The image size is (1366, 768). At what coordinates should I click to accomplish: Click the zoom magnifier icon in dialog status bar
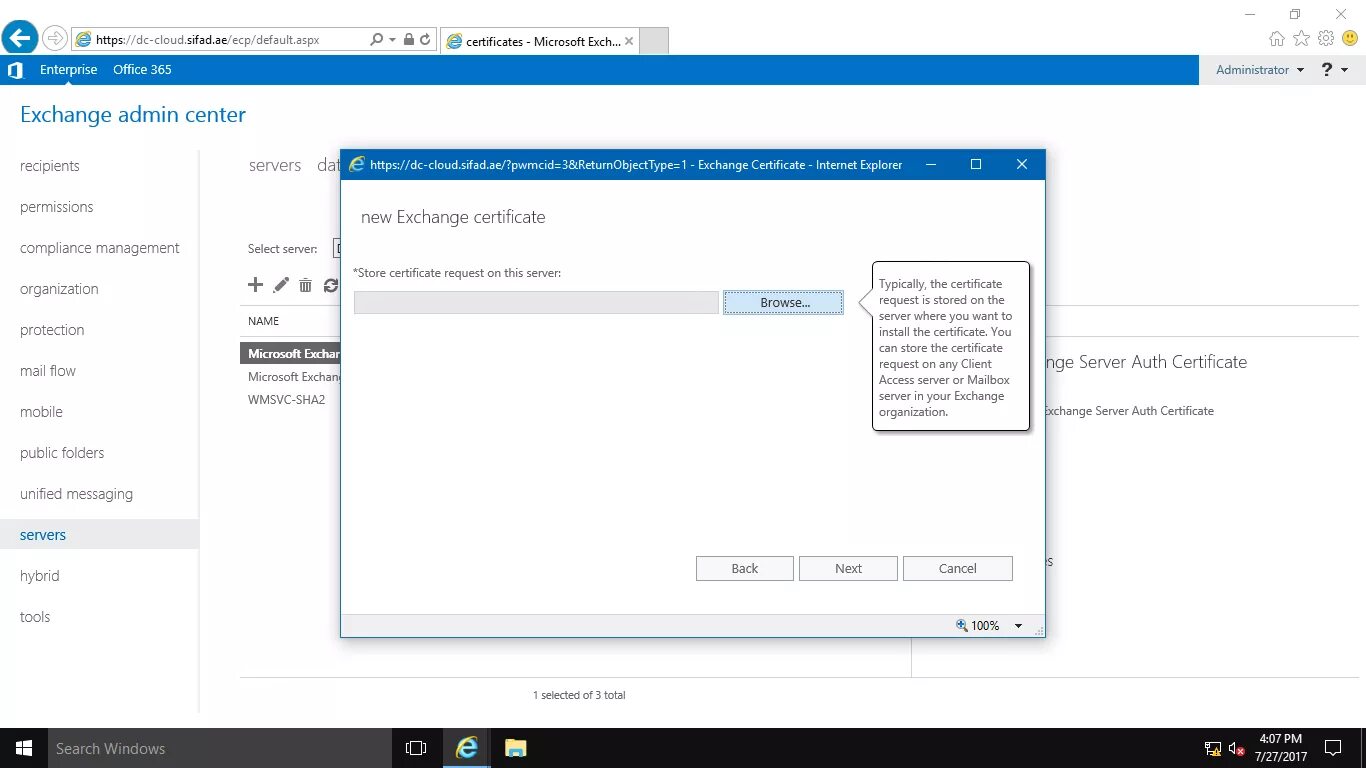pyautogui.click(x=962, y=625)
